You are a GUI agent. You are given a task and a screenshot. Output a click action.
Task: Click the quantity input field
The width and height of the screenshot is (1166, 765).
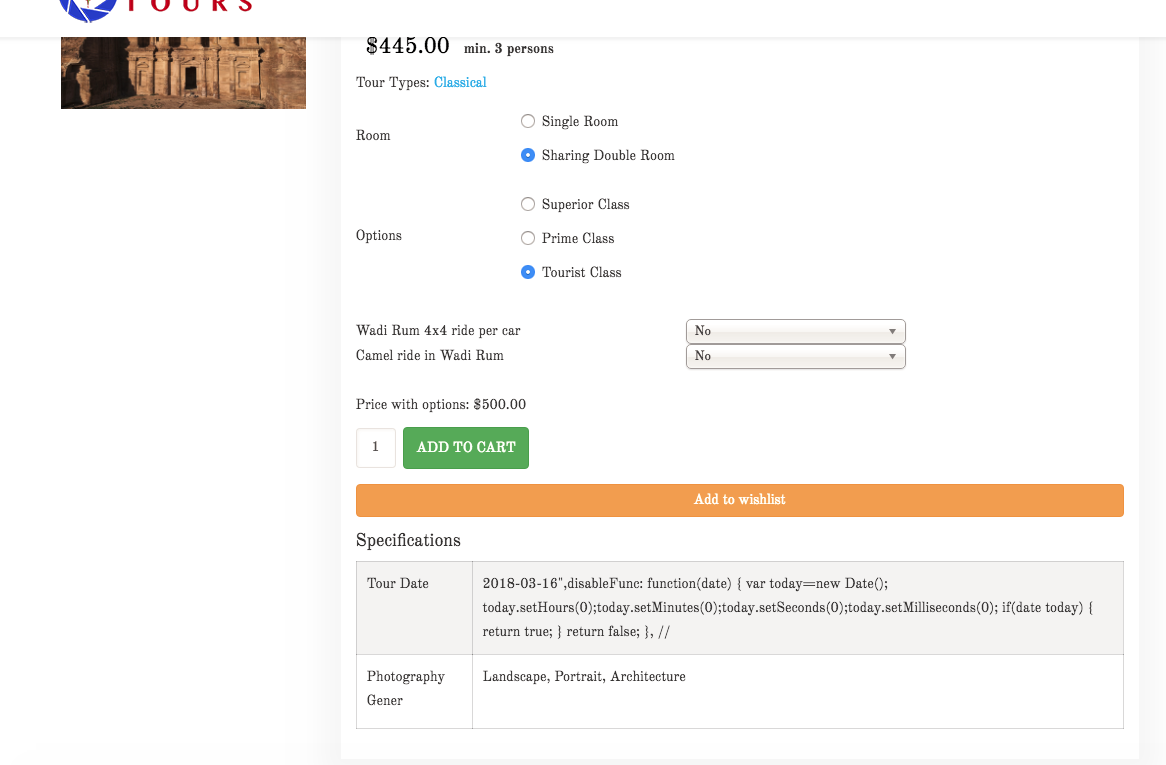(376, 448)
